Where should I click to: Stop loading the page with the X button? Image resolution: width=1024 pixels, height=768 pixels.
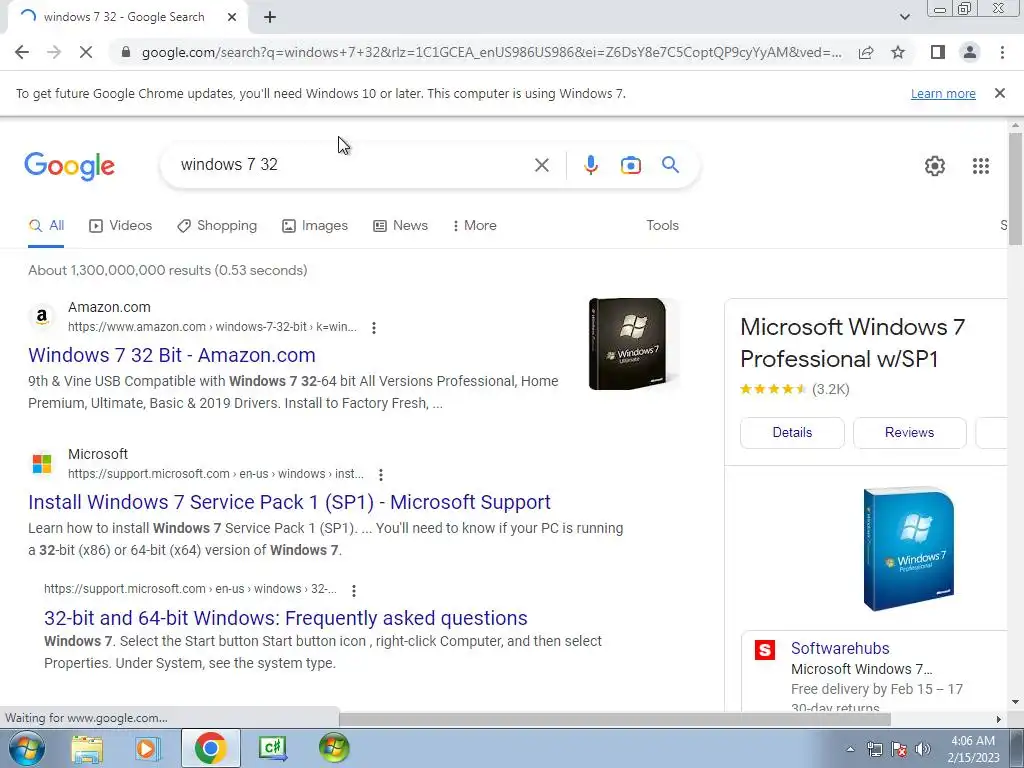pyautogui.click(x=86, y=52)
